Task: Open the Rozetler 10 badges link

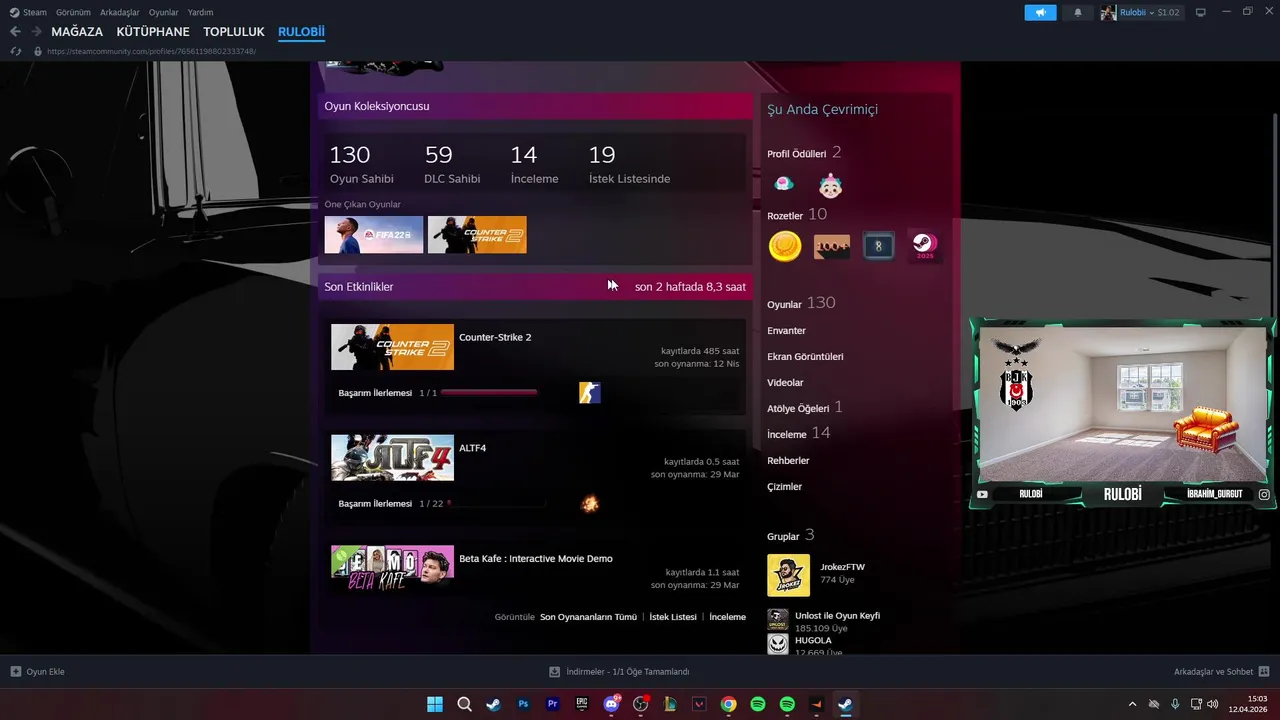Action: [x=797, y=215]
